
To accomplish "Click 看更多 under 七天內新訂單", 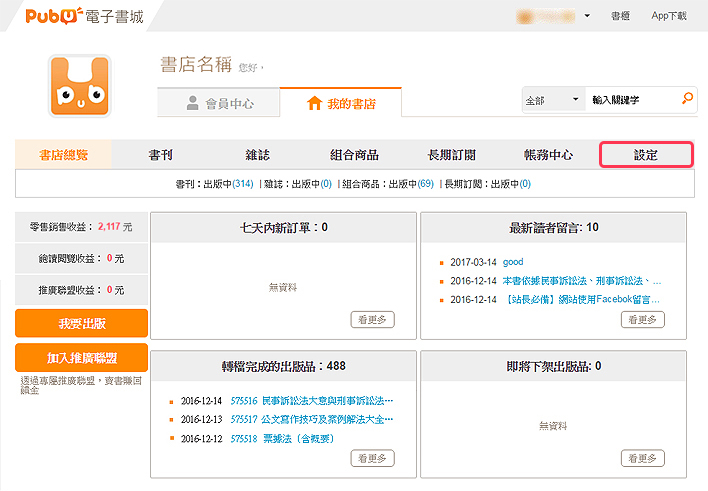I will click(373, 320).
